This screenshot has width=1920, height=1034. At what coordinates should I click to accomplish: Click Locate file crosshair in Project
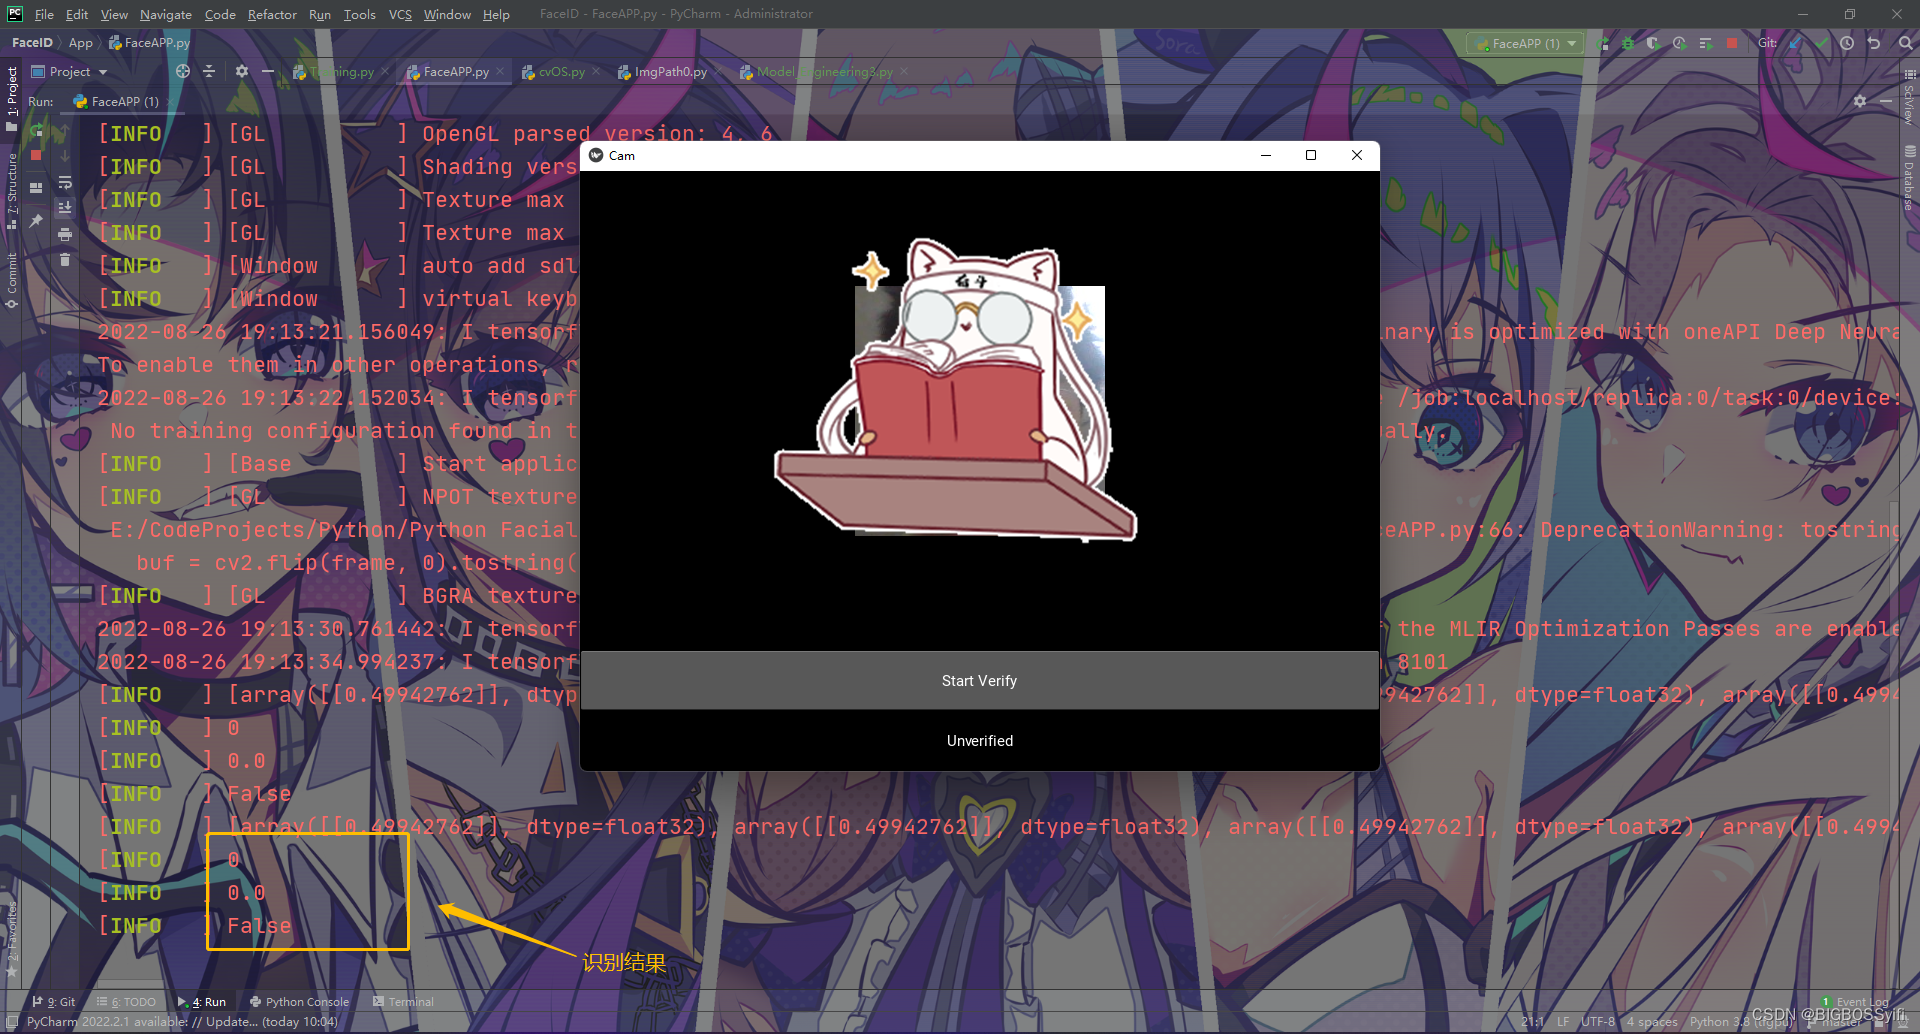click(183, 72)
